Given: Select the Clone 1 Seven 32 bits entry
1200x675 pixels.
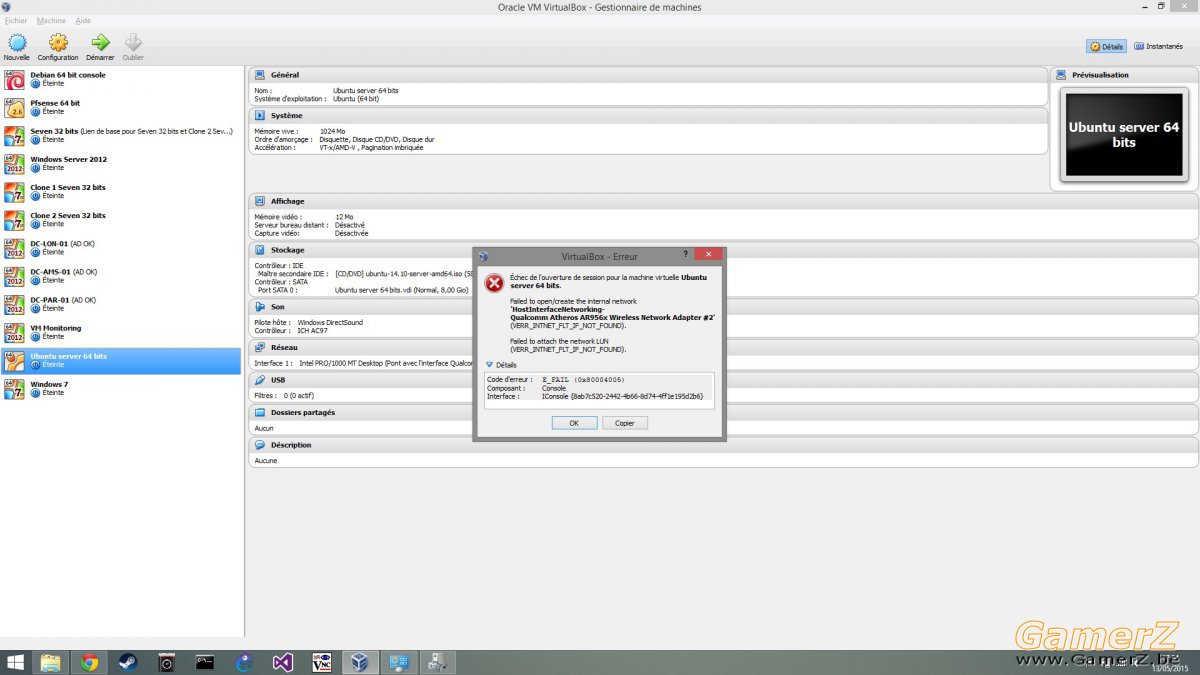Looking at the screenshot, I should point(121,192).
